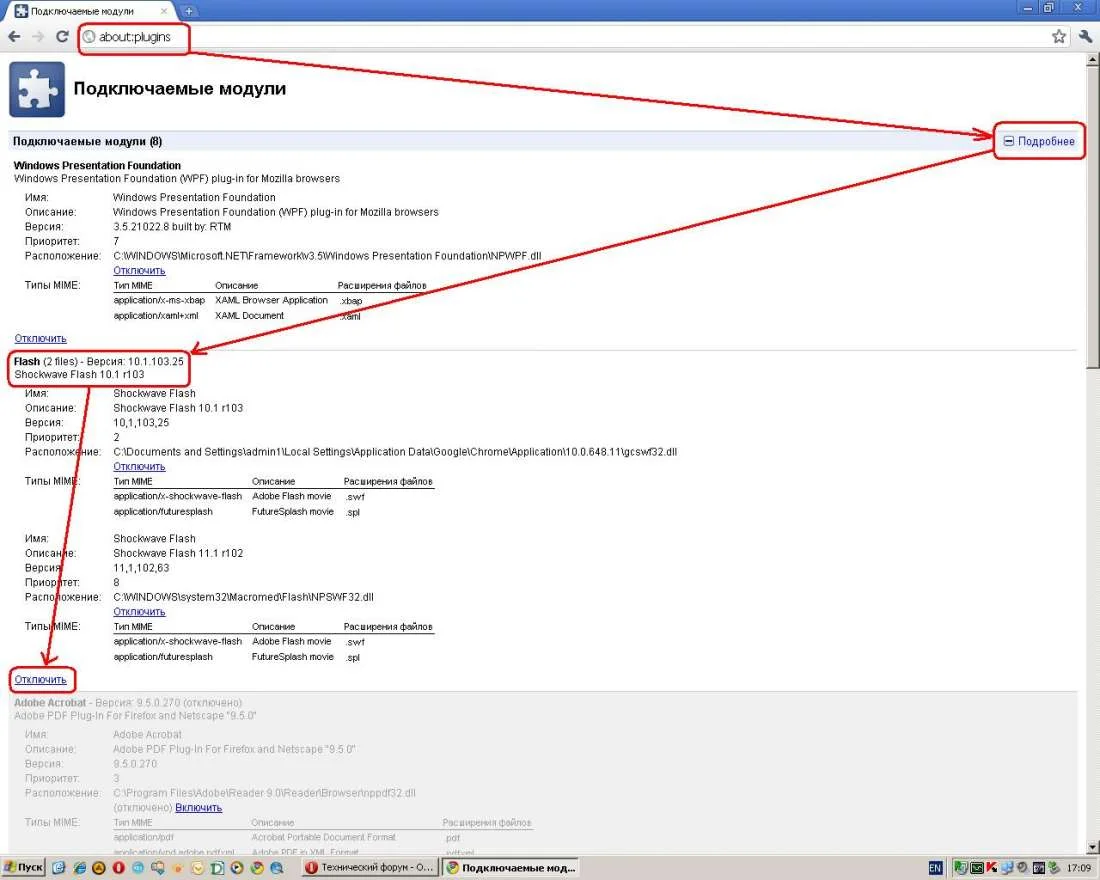Open the orange round Quick Launch icon beside Internet Explorer
1100x880 pixels.
click(99, 868)
